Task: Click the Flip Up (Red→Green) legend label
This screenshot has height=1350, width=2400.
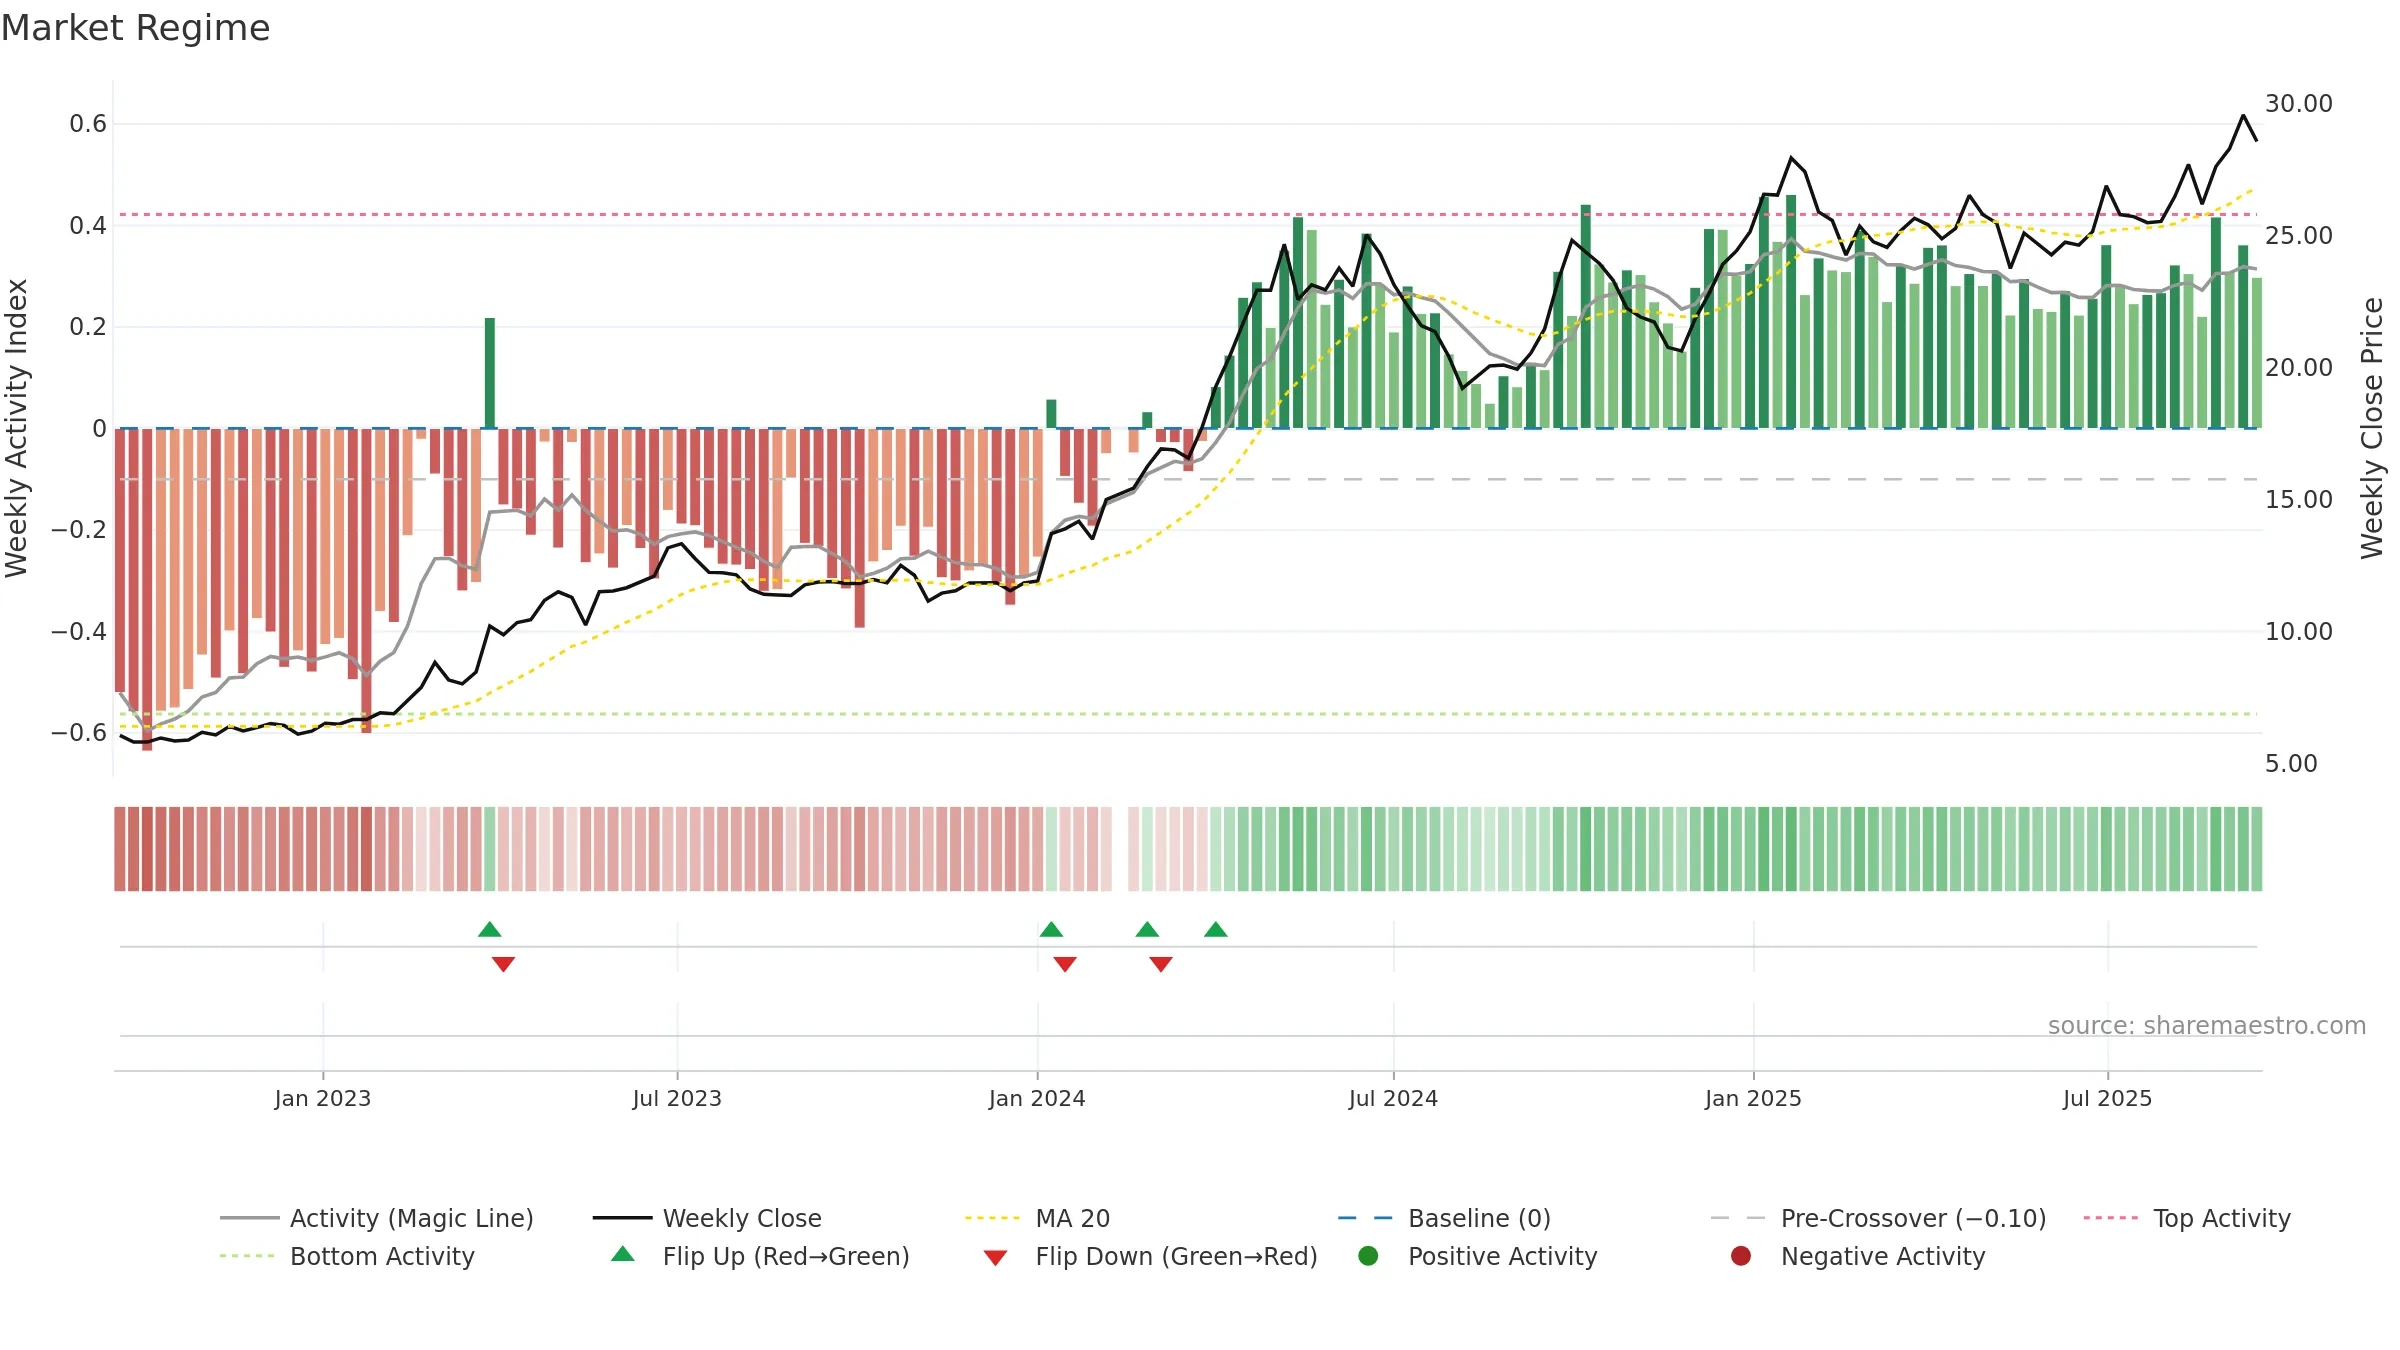Action: pos(786,1256)
